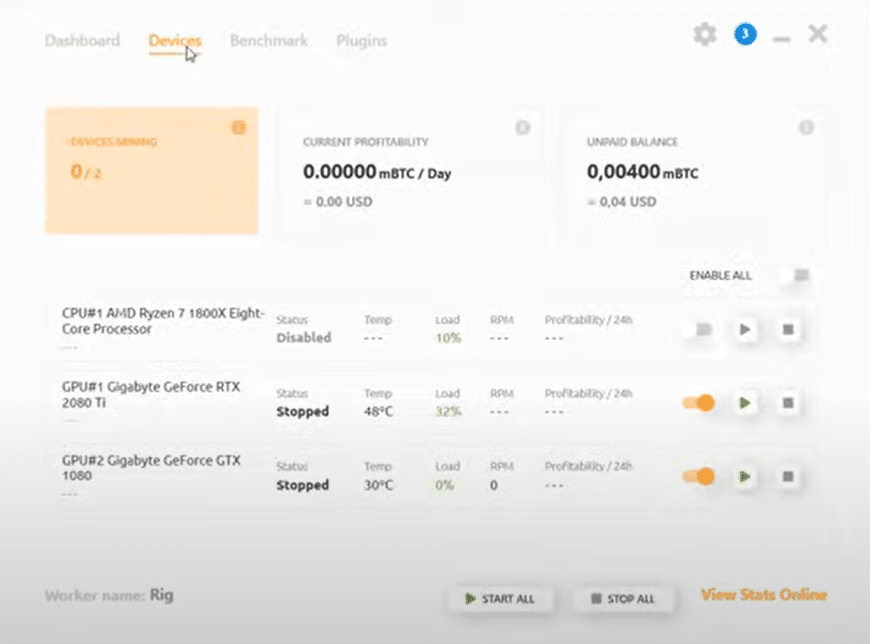The width and height of the screenshot is (870, 644).
Task: Select the Devices Mining orange card
Action: (151, 170)
